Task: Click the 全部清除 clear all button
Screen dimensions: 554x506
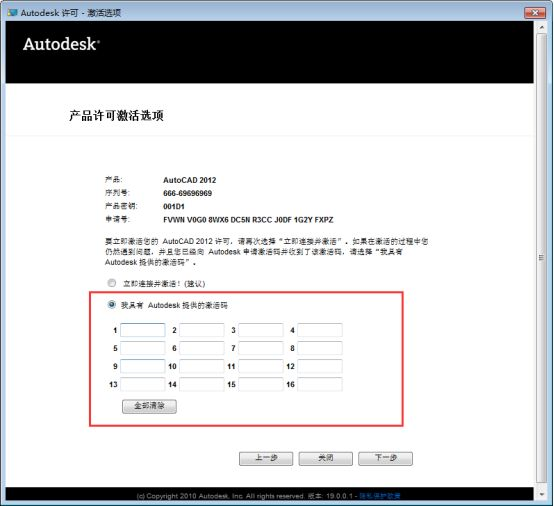Action: click(x=149, y=406)
